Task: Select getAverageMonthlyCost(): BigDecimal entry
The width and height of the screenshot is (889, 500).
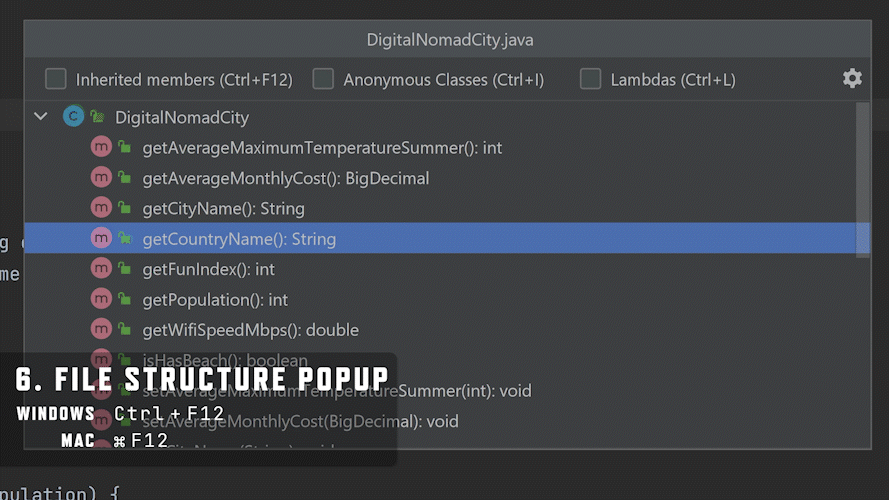Action: (x=285, y=178)
